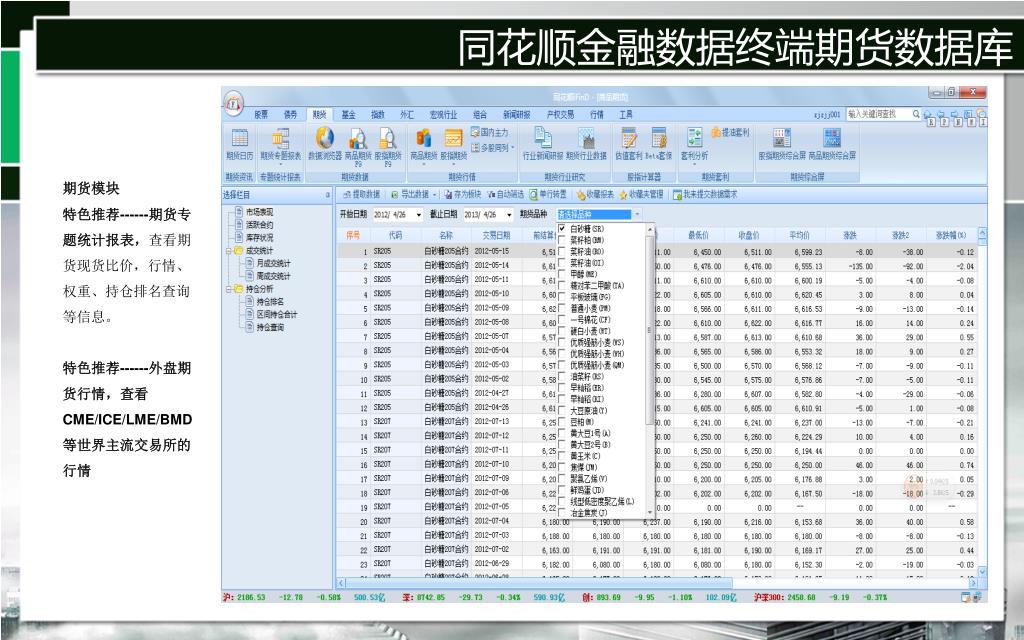Click the round application logo button
Screen dimensions: 1024x640
[234, 103]
